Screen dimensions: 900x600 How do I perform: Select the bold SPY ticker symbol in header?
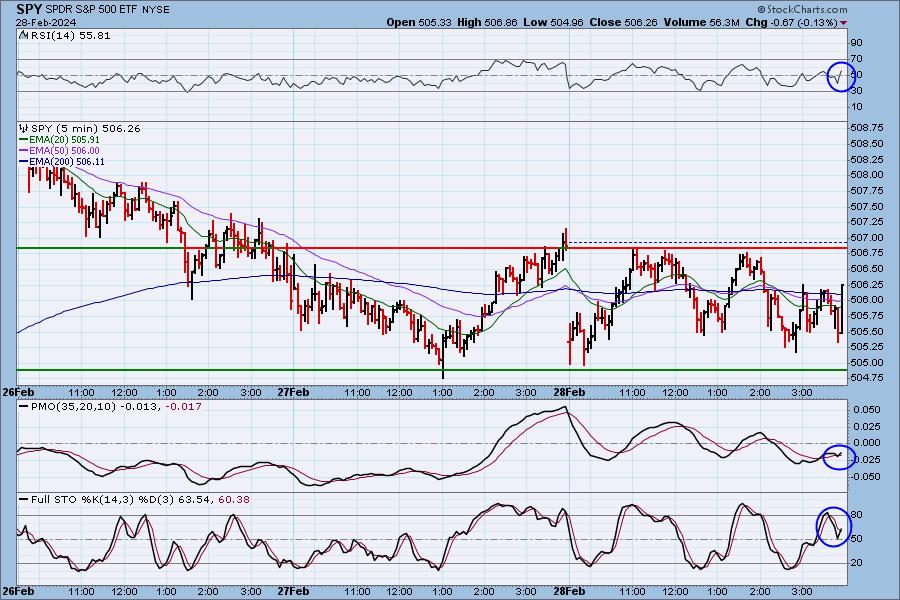[x=29, y=9]
